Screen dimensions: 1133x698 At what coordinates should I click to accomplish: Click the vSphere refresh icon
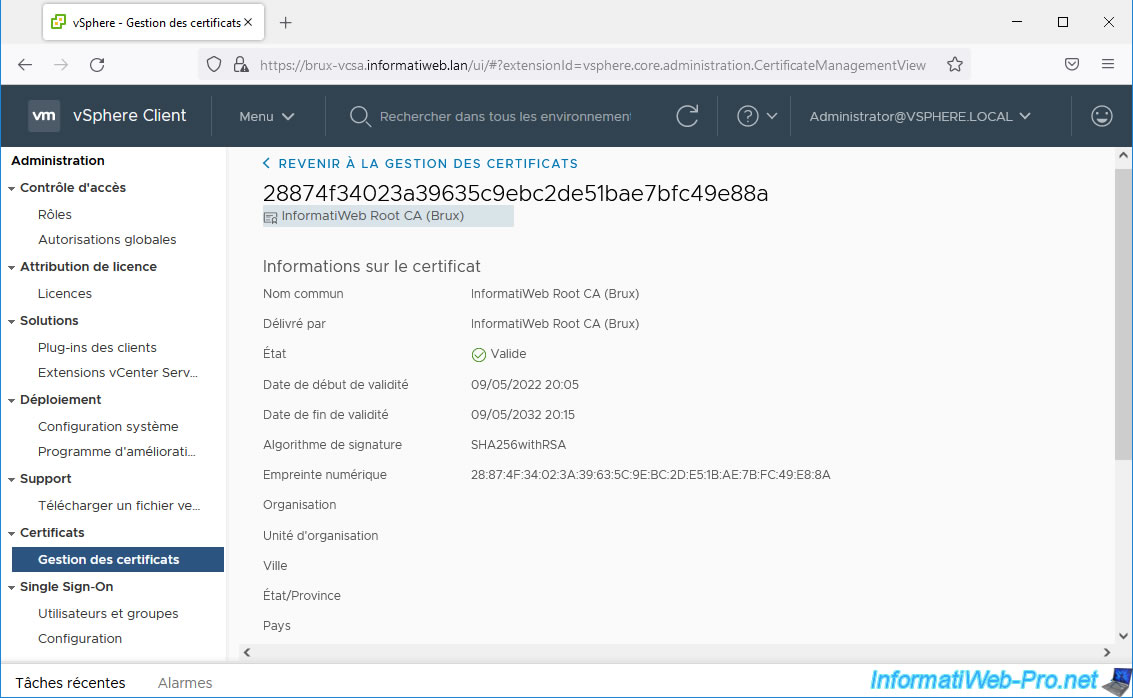687,116
